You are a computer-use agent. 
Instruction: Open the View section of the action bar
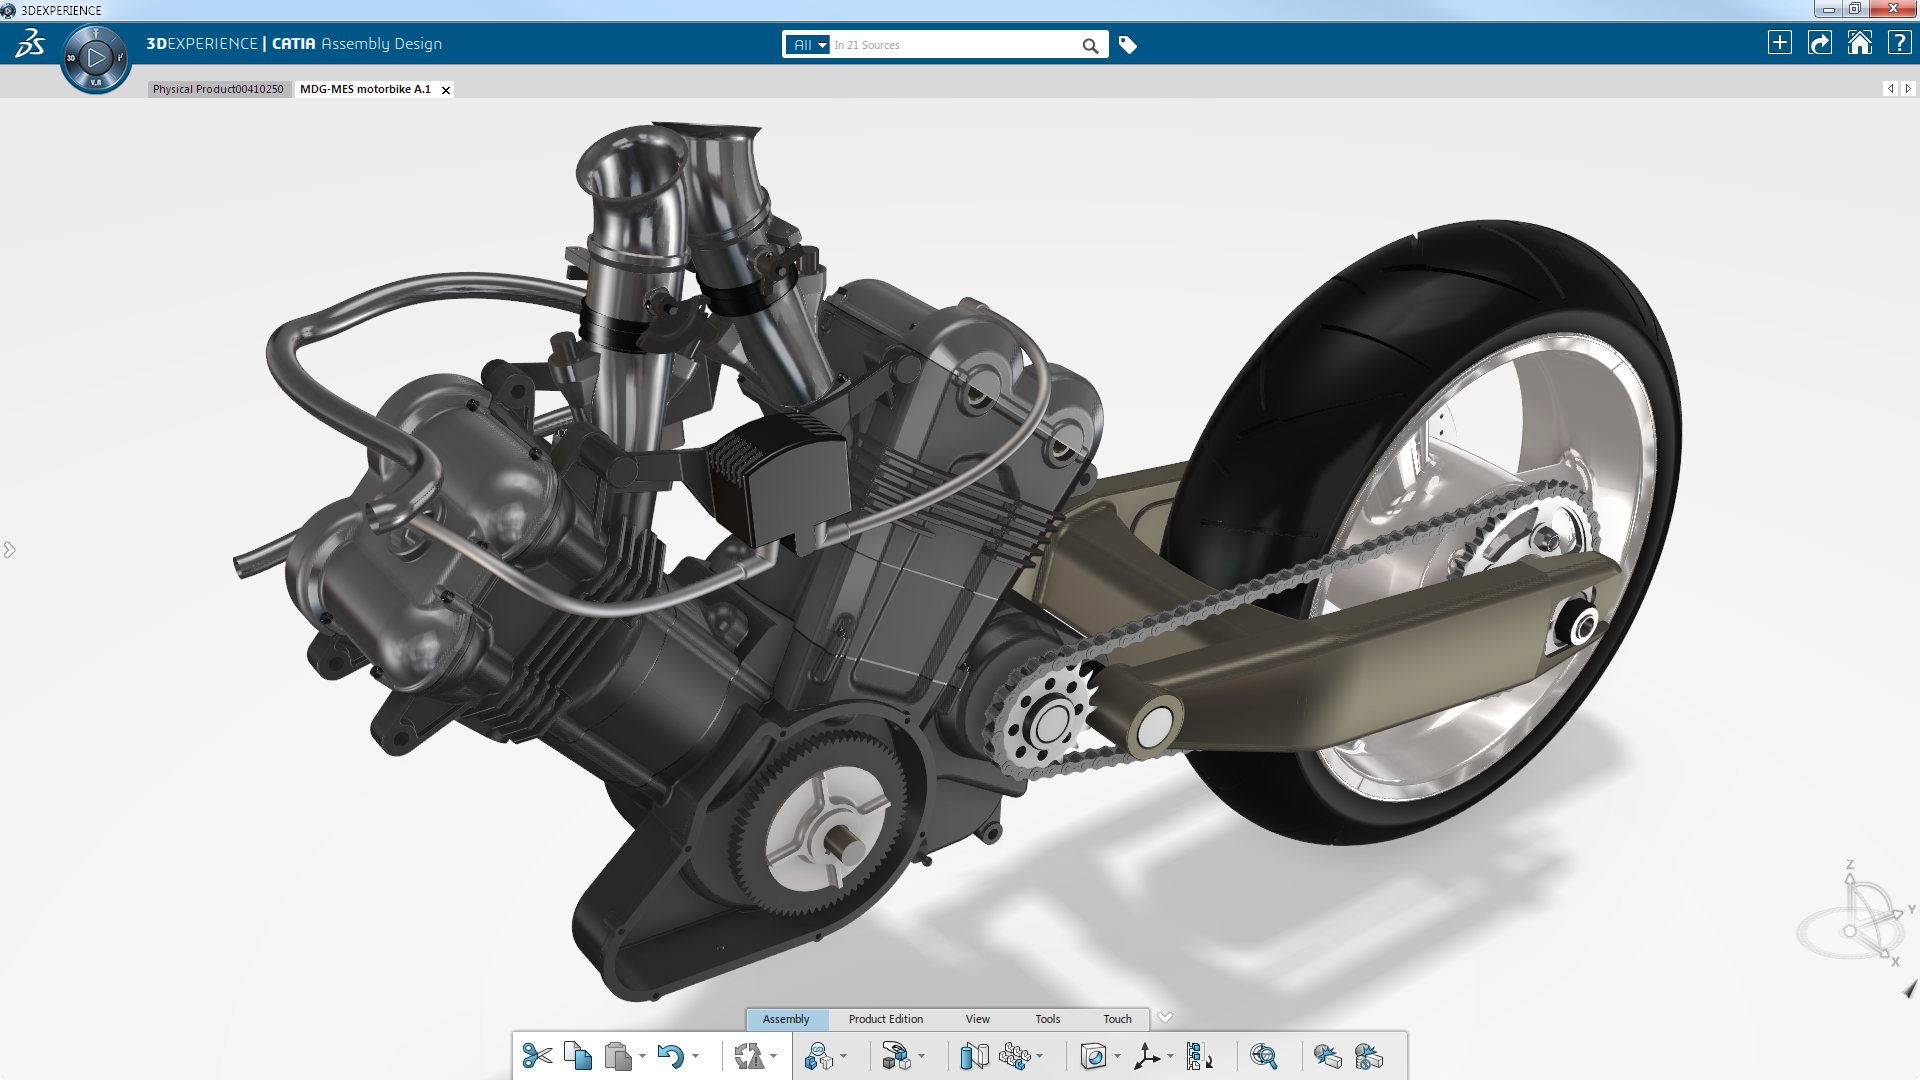coord(977,1019)
